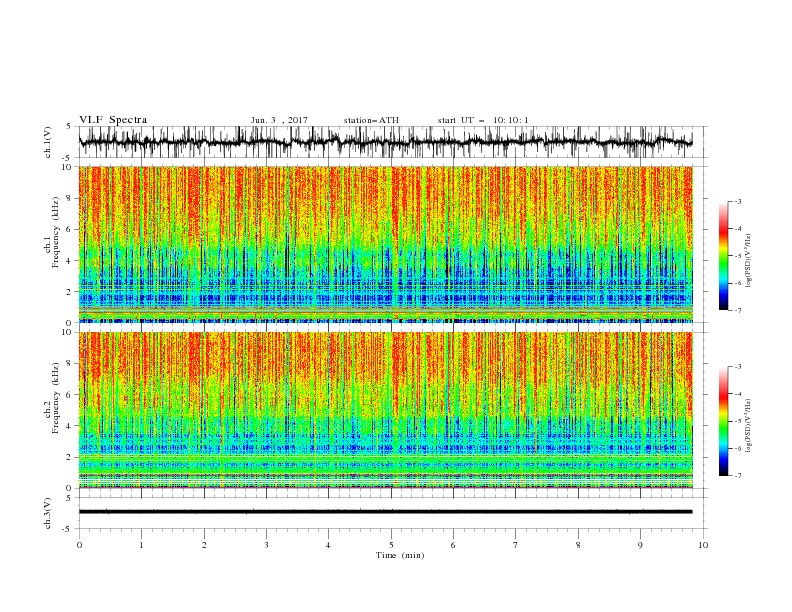This screenshot has height=612, width=792.
Task: Click the "8" tick on the time axis
Action: coord(578,545)
